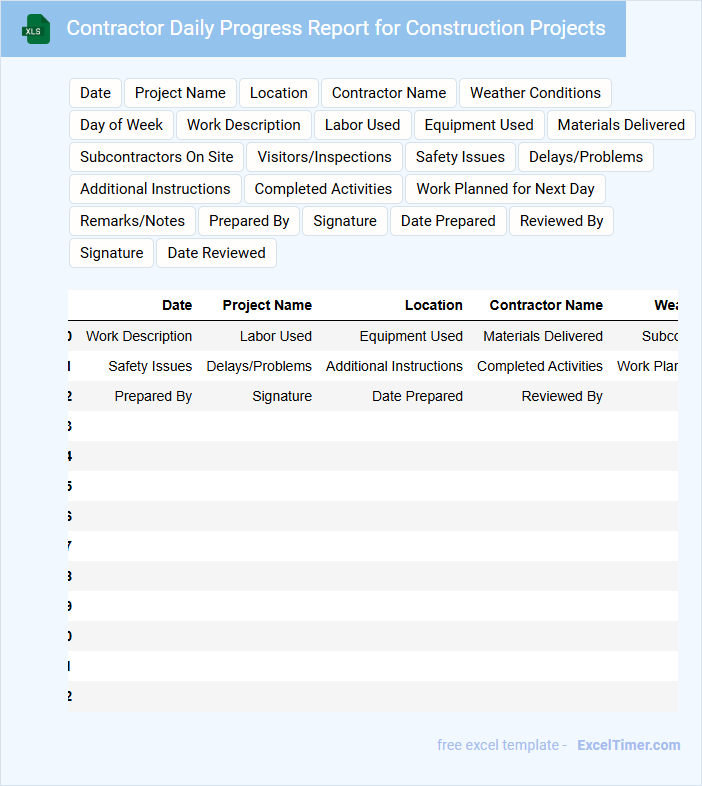
Task: Click the Equipment Used tag
Action: click(479, 125)
